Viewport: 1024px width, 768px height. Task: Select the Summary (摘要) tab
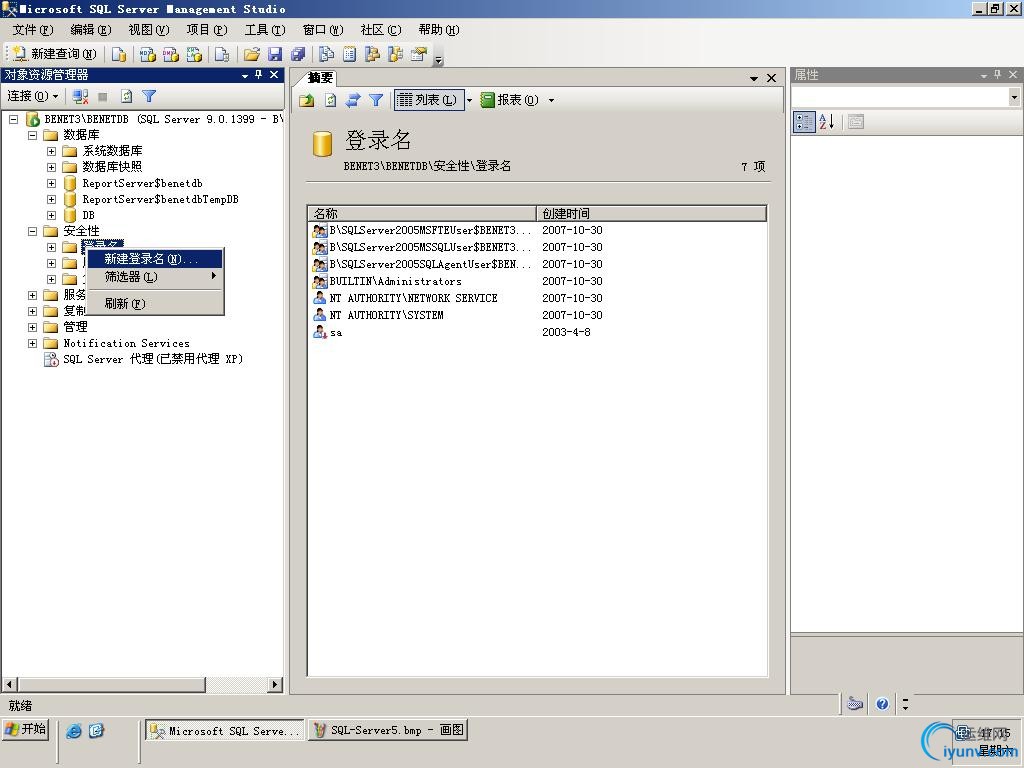pyautogui.click(x=320, y=78)
